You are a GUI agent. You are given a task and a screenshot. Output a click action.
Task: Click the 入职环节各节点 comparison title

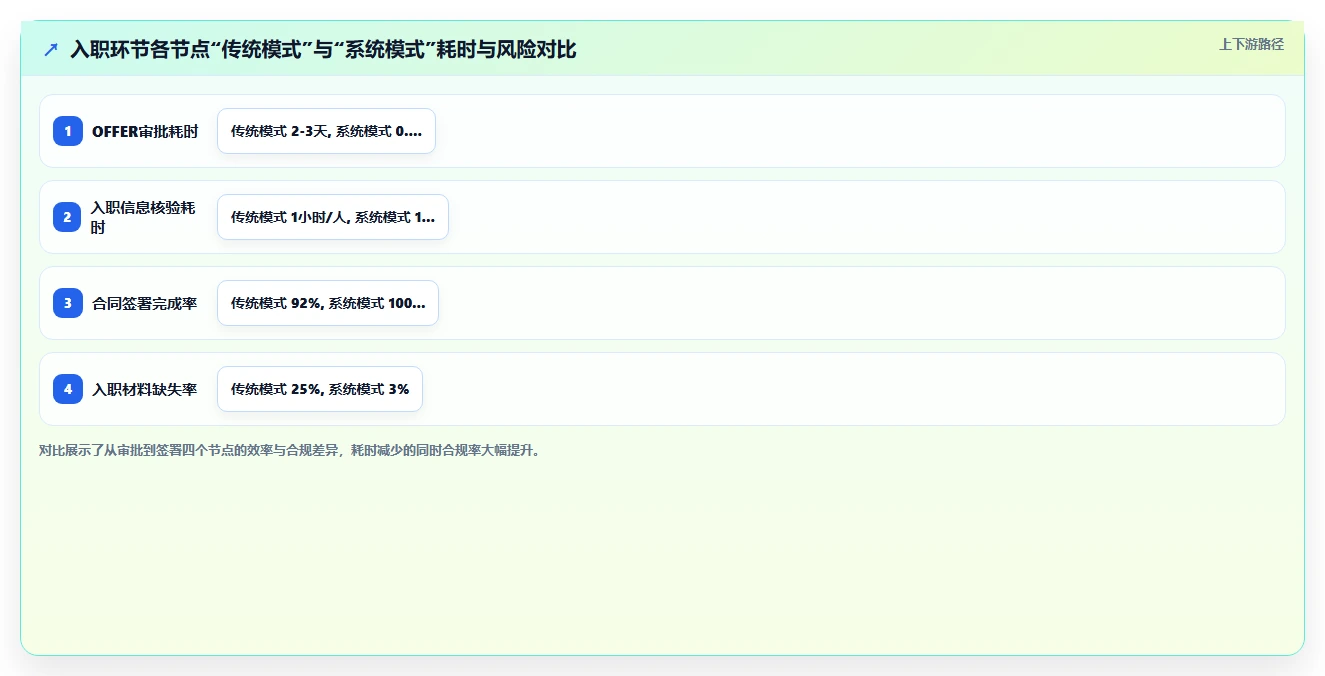coord(323,49)
